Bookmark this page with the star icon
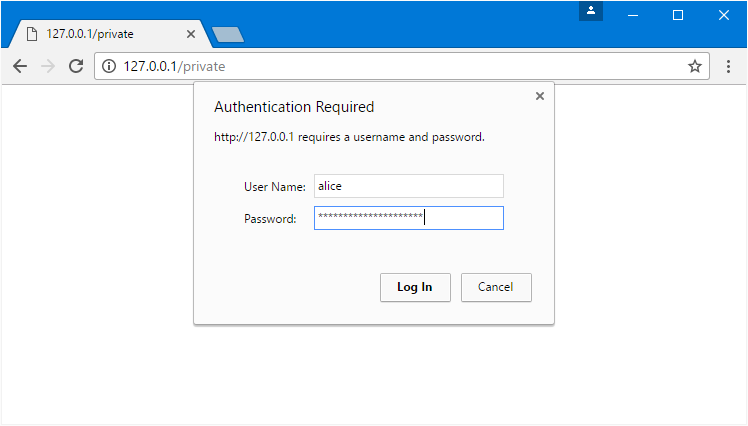748x426 pixels. tap(695, 66)
